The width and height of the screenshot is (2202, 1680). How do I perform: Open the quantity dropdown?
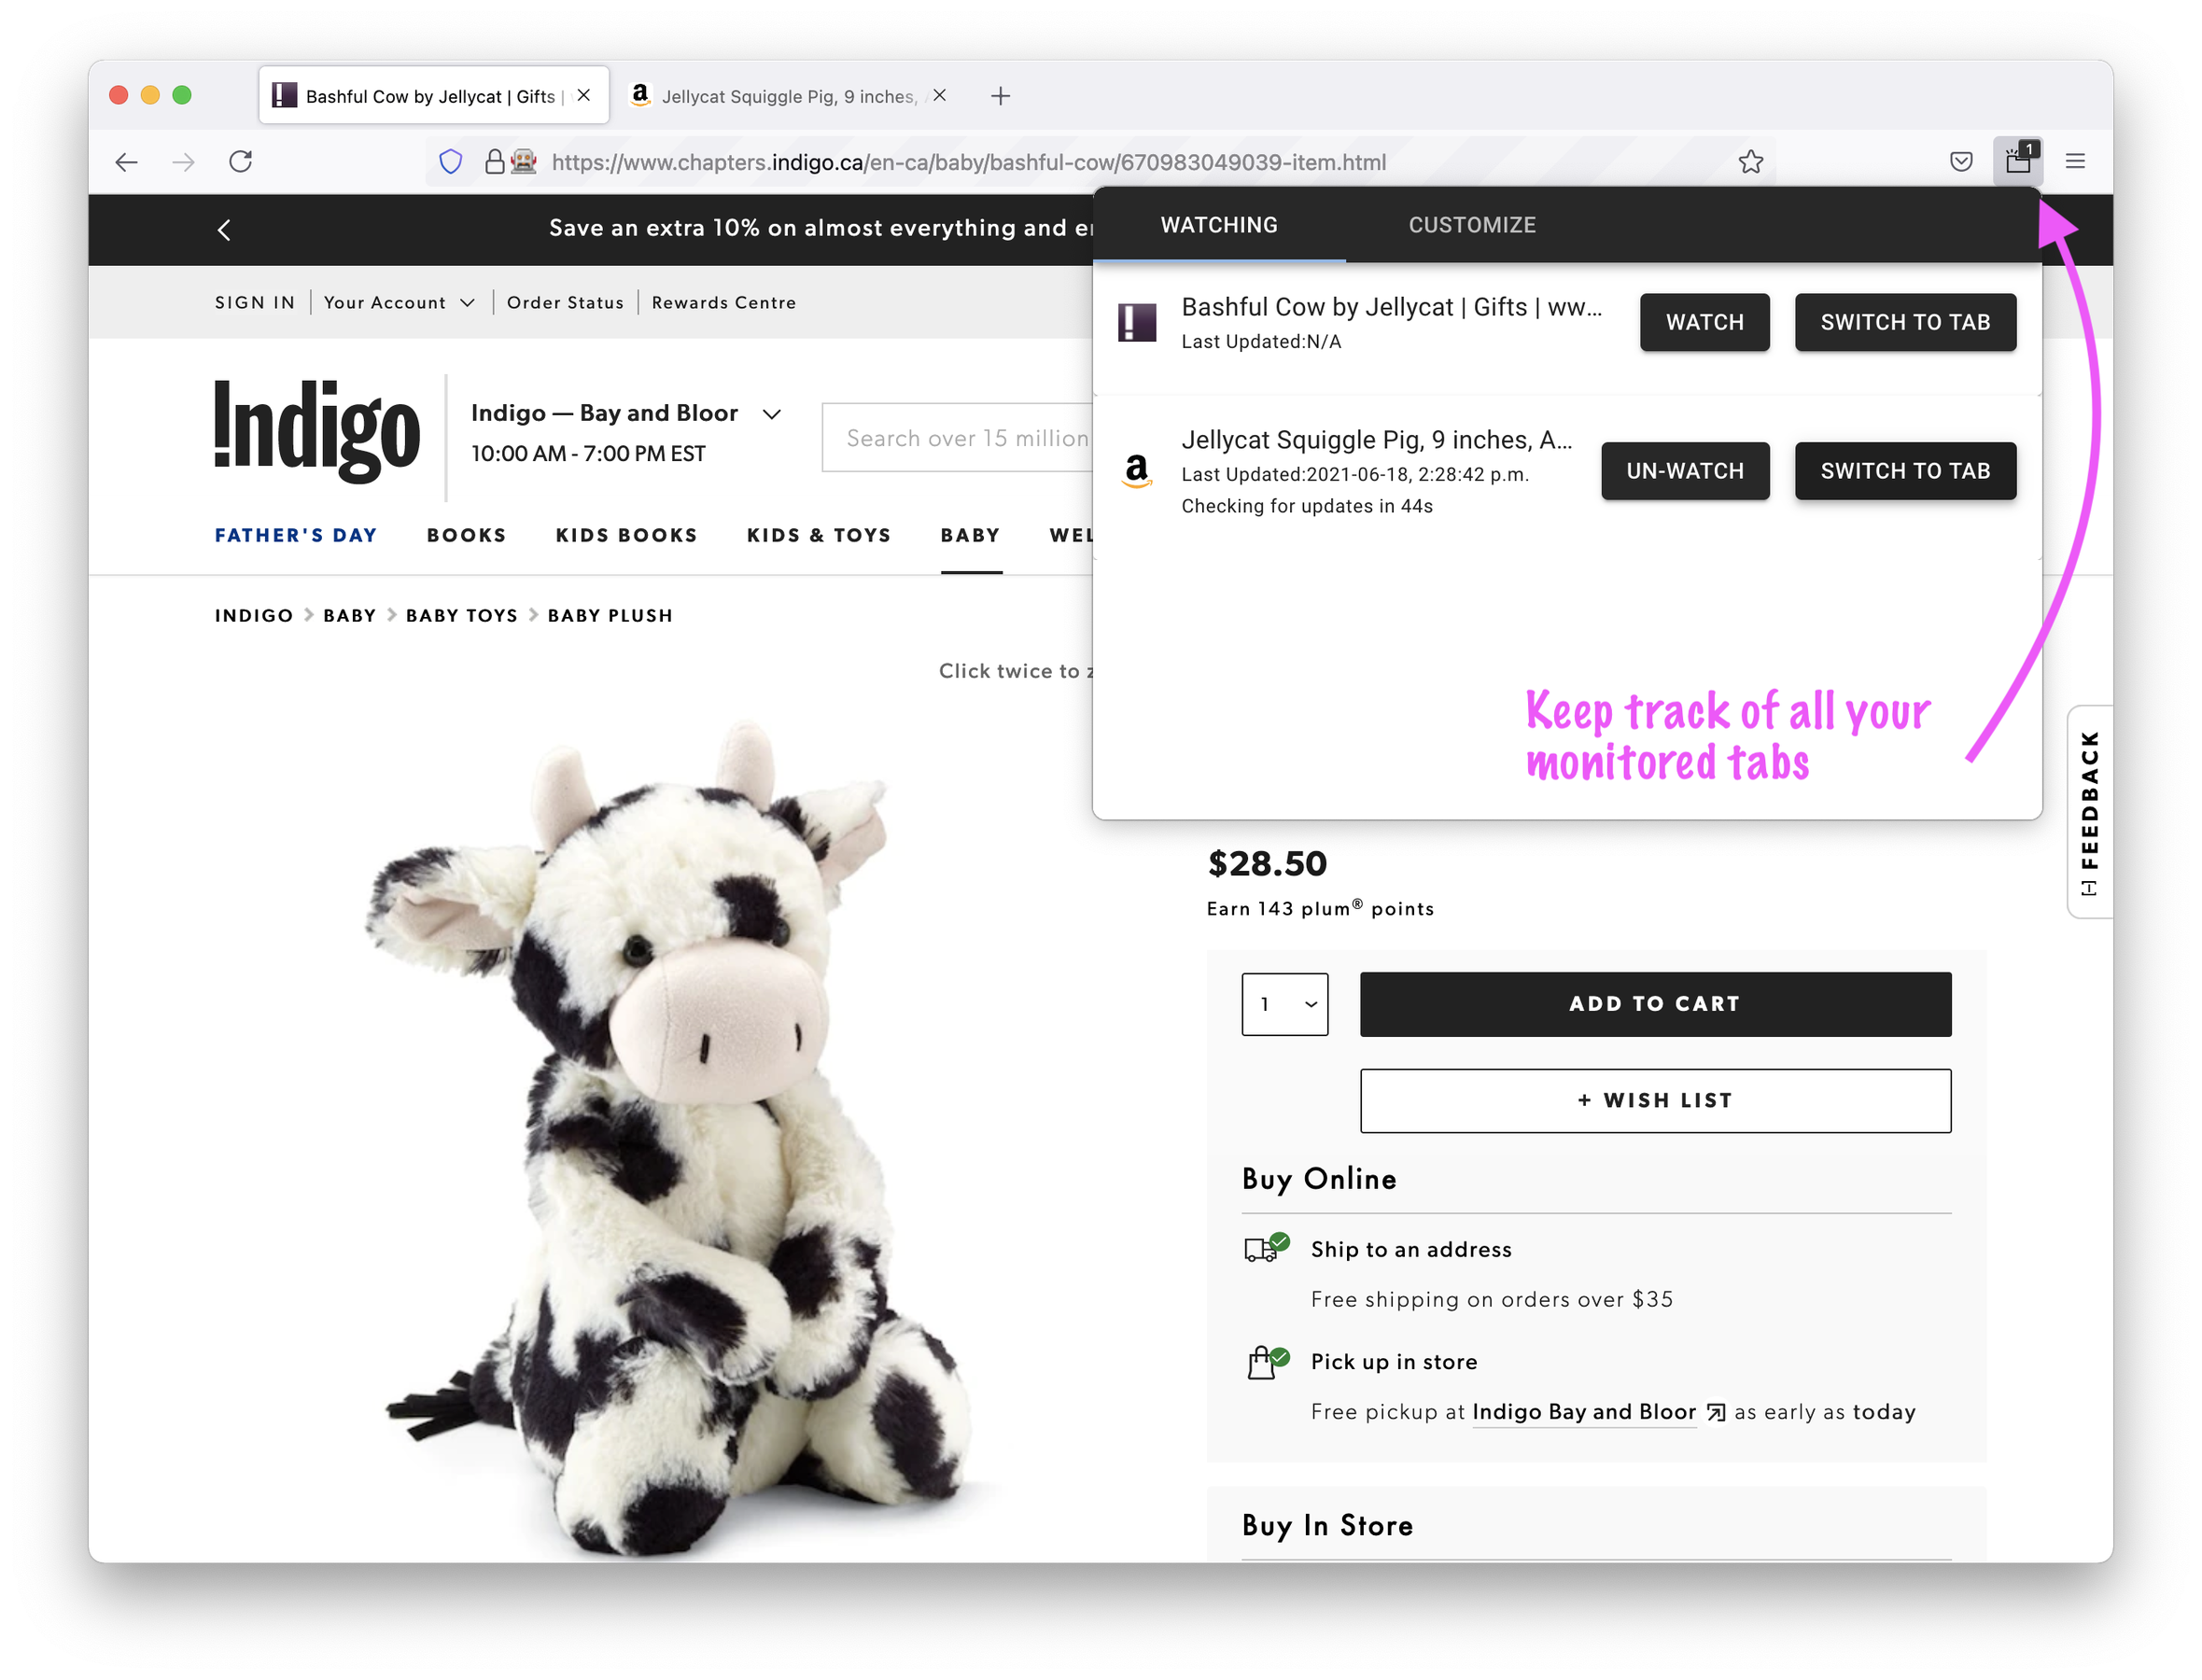[1285, 1005]
